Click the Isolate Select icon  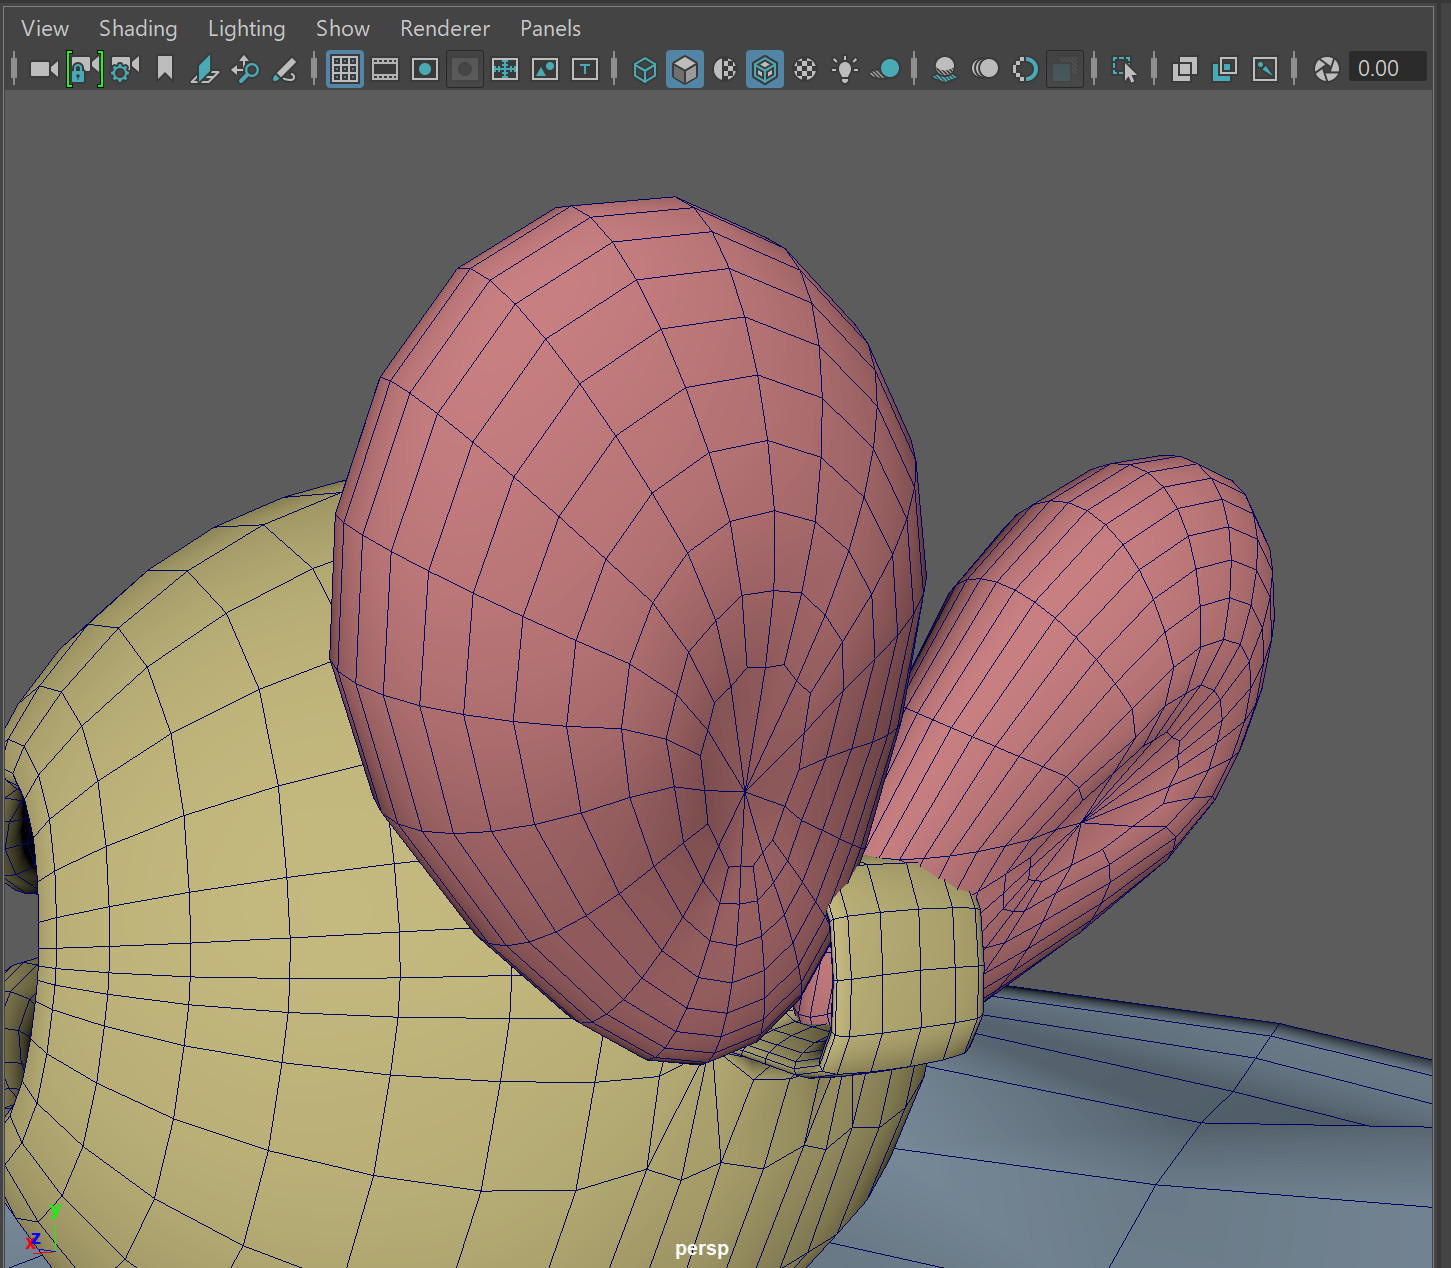(x=1124, y=69)
